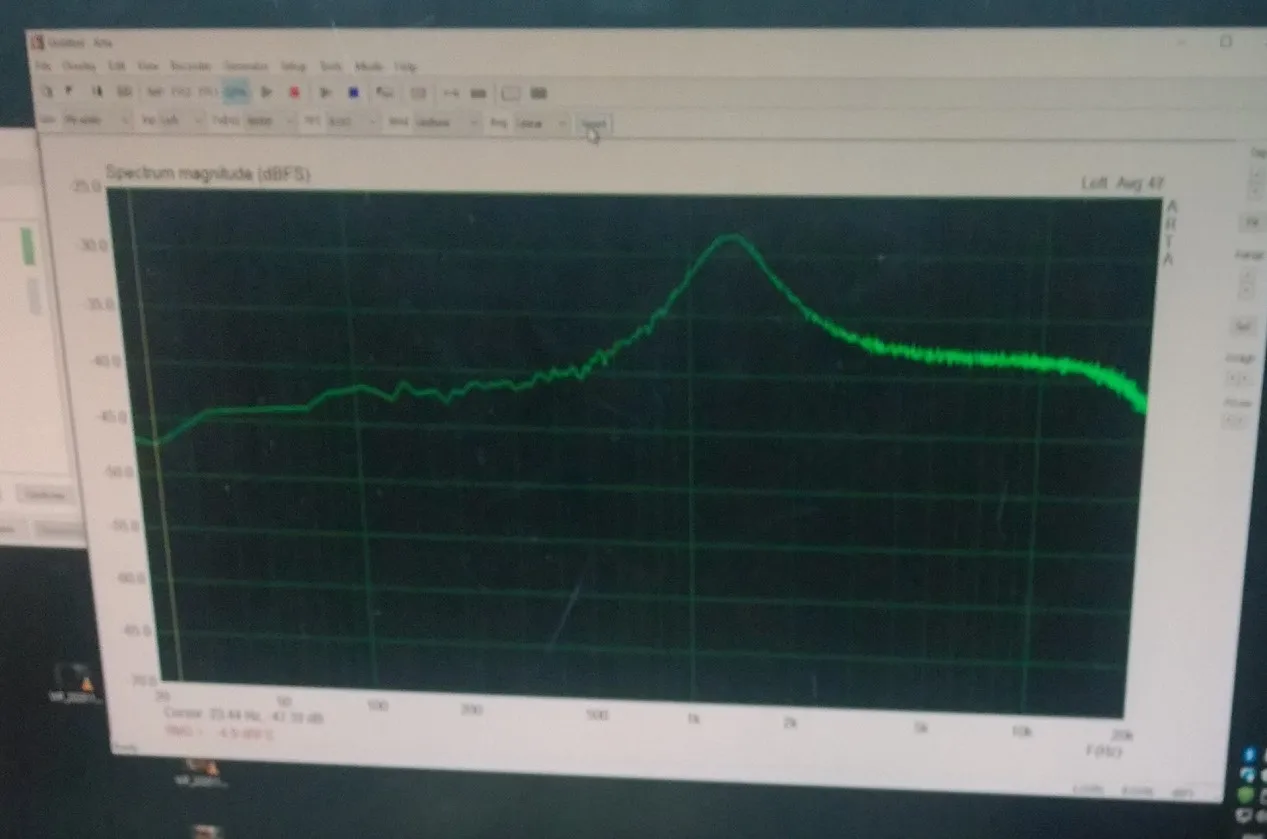Start the generator with second play icon

[325, 93]
